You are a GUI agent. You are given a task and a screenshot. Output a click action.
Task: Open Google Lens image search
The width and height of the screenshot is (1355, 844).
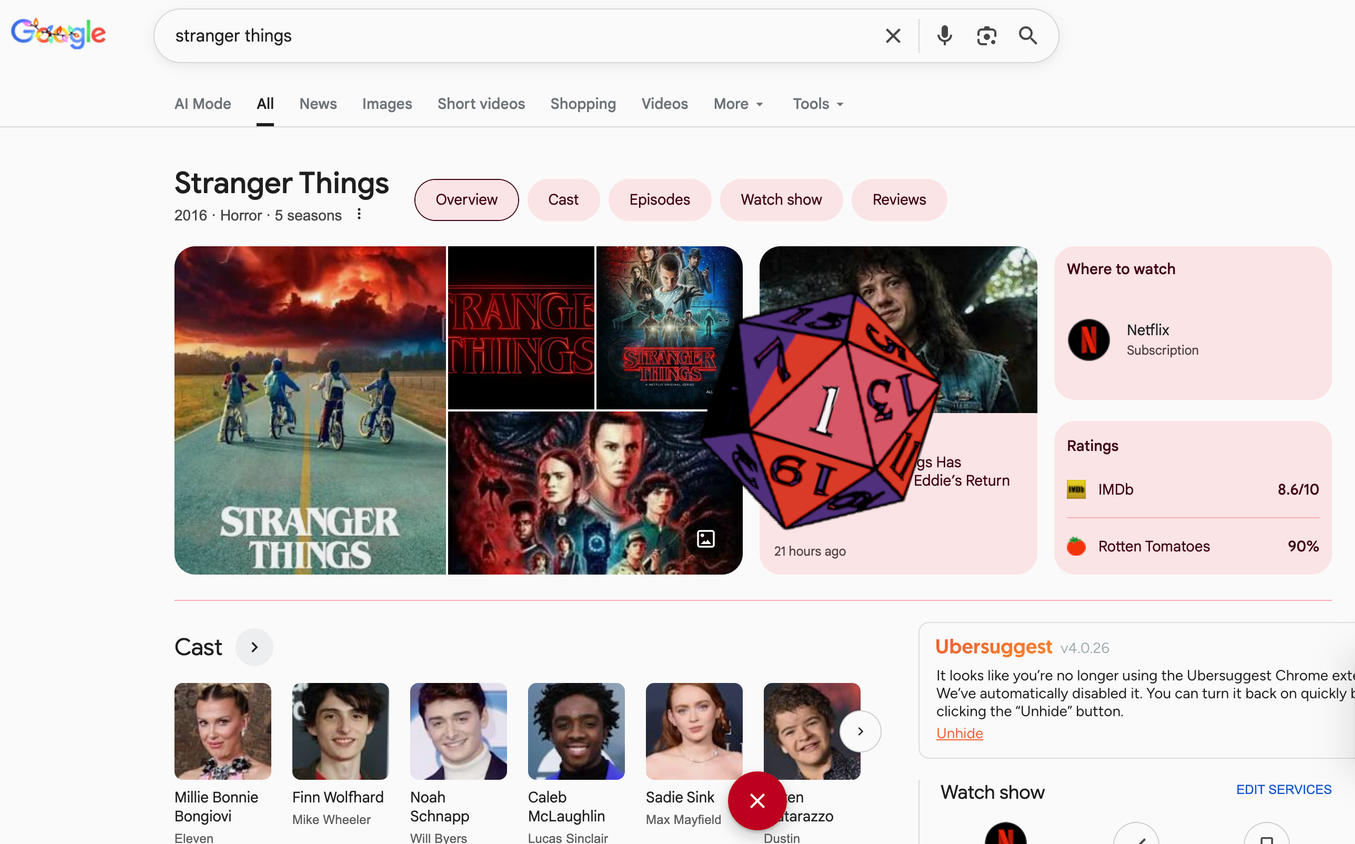click(x=987, y=36)
